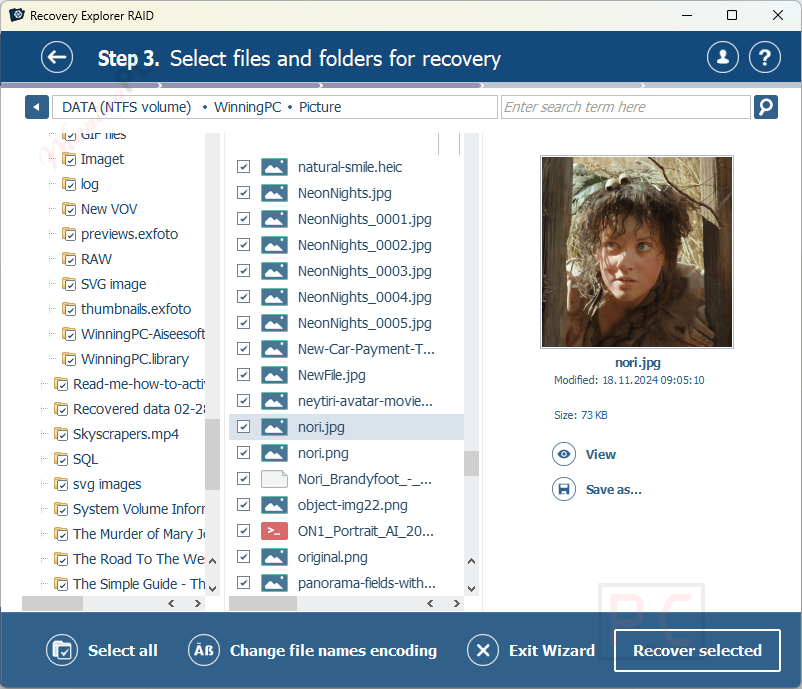Click the search term input field
802x689 pixels.
[x=626, y=107]
